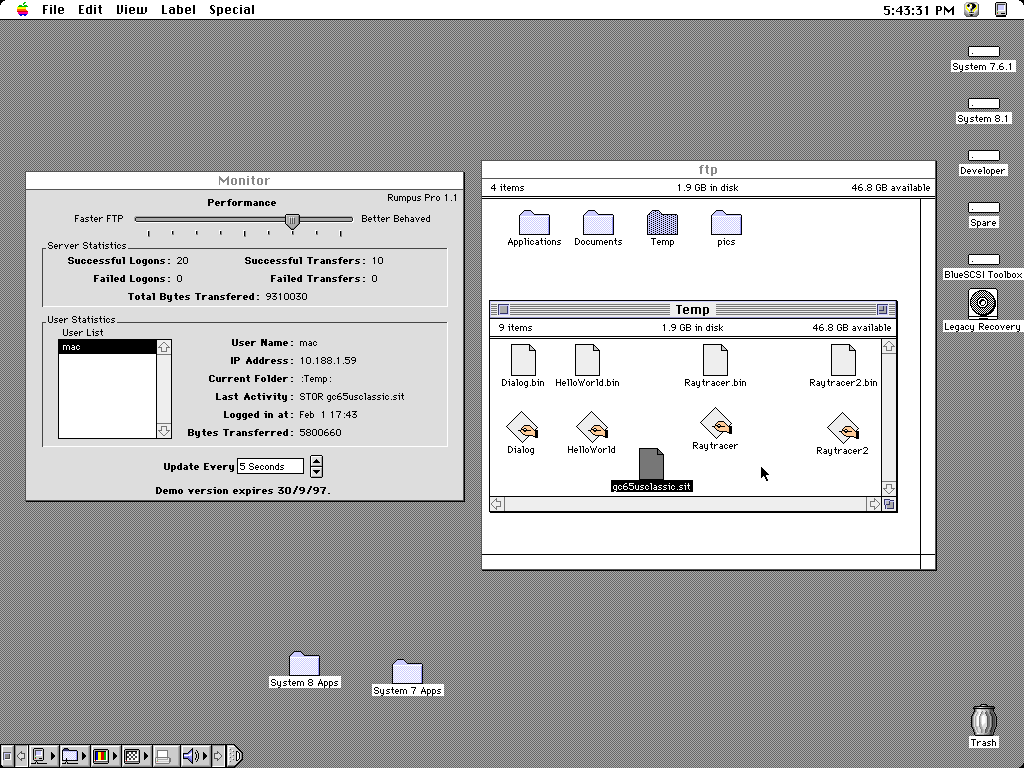The width and height of the screenshot is (1024, 768).
Task: Open the System 8 Apps folder
Action: pos(304,663)
